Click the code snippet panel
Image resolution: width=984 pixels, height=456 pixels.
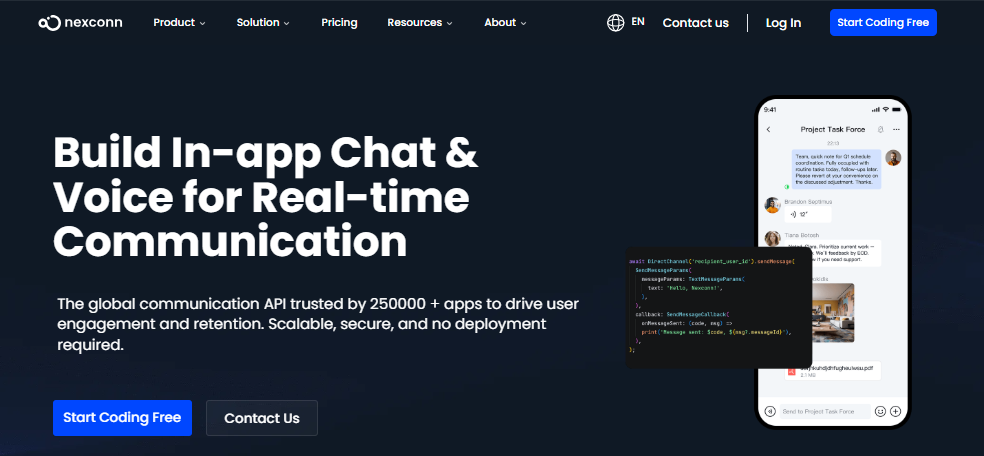[x=719, y=308]
